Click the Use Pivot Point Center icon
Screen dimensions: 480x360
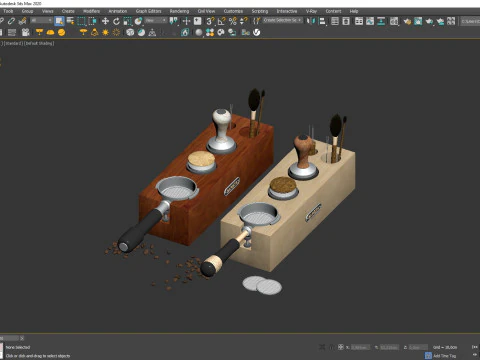[x=174, y=21]
